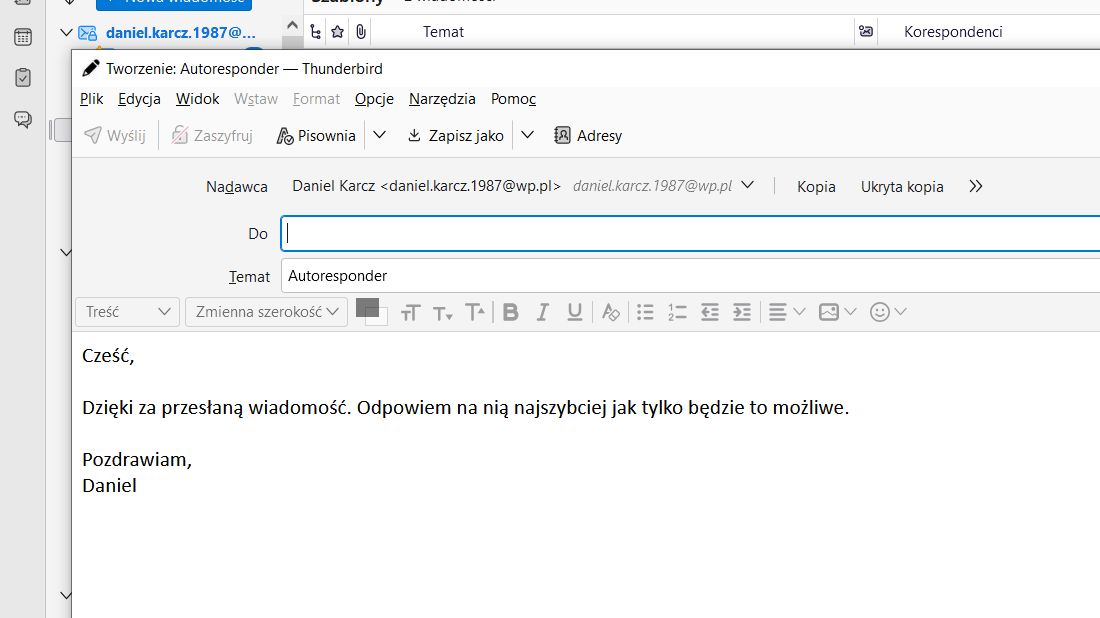Toggle bold formatting
The height and width of the screenshot is (618, 1100).
(511, 312)
